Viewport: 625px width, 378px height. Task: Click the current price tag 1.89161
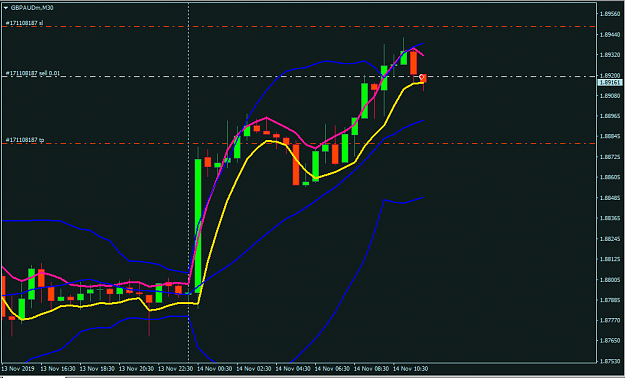[609, 83]
